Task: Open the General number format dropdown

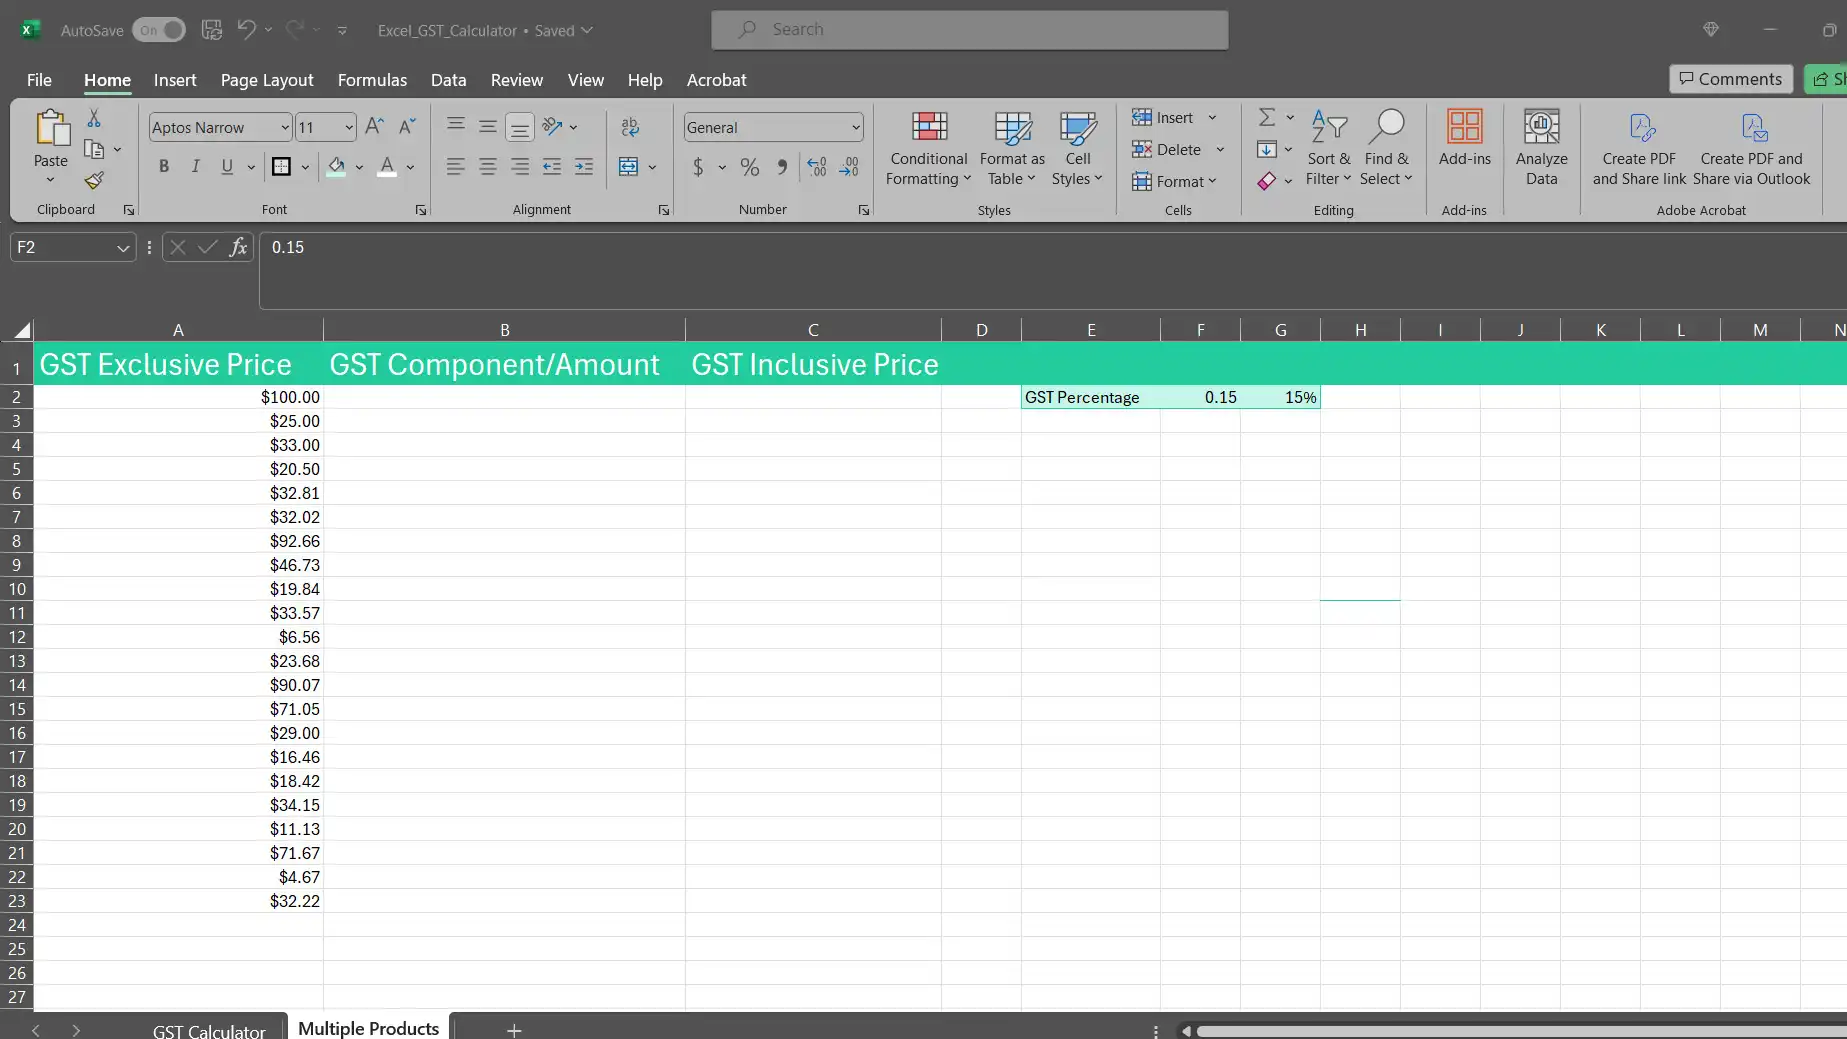Action: pyautogui.click(x=856, y=127)
